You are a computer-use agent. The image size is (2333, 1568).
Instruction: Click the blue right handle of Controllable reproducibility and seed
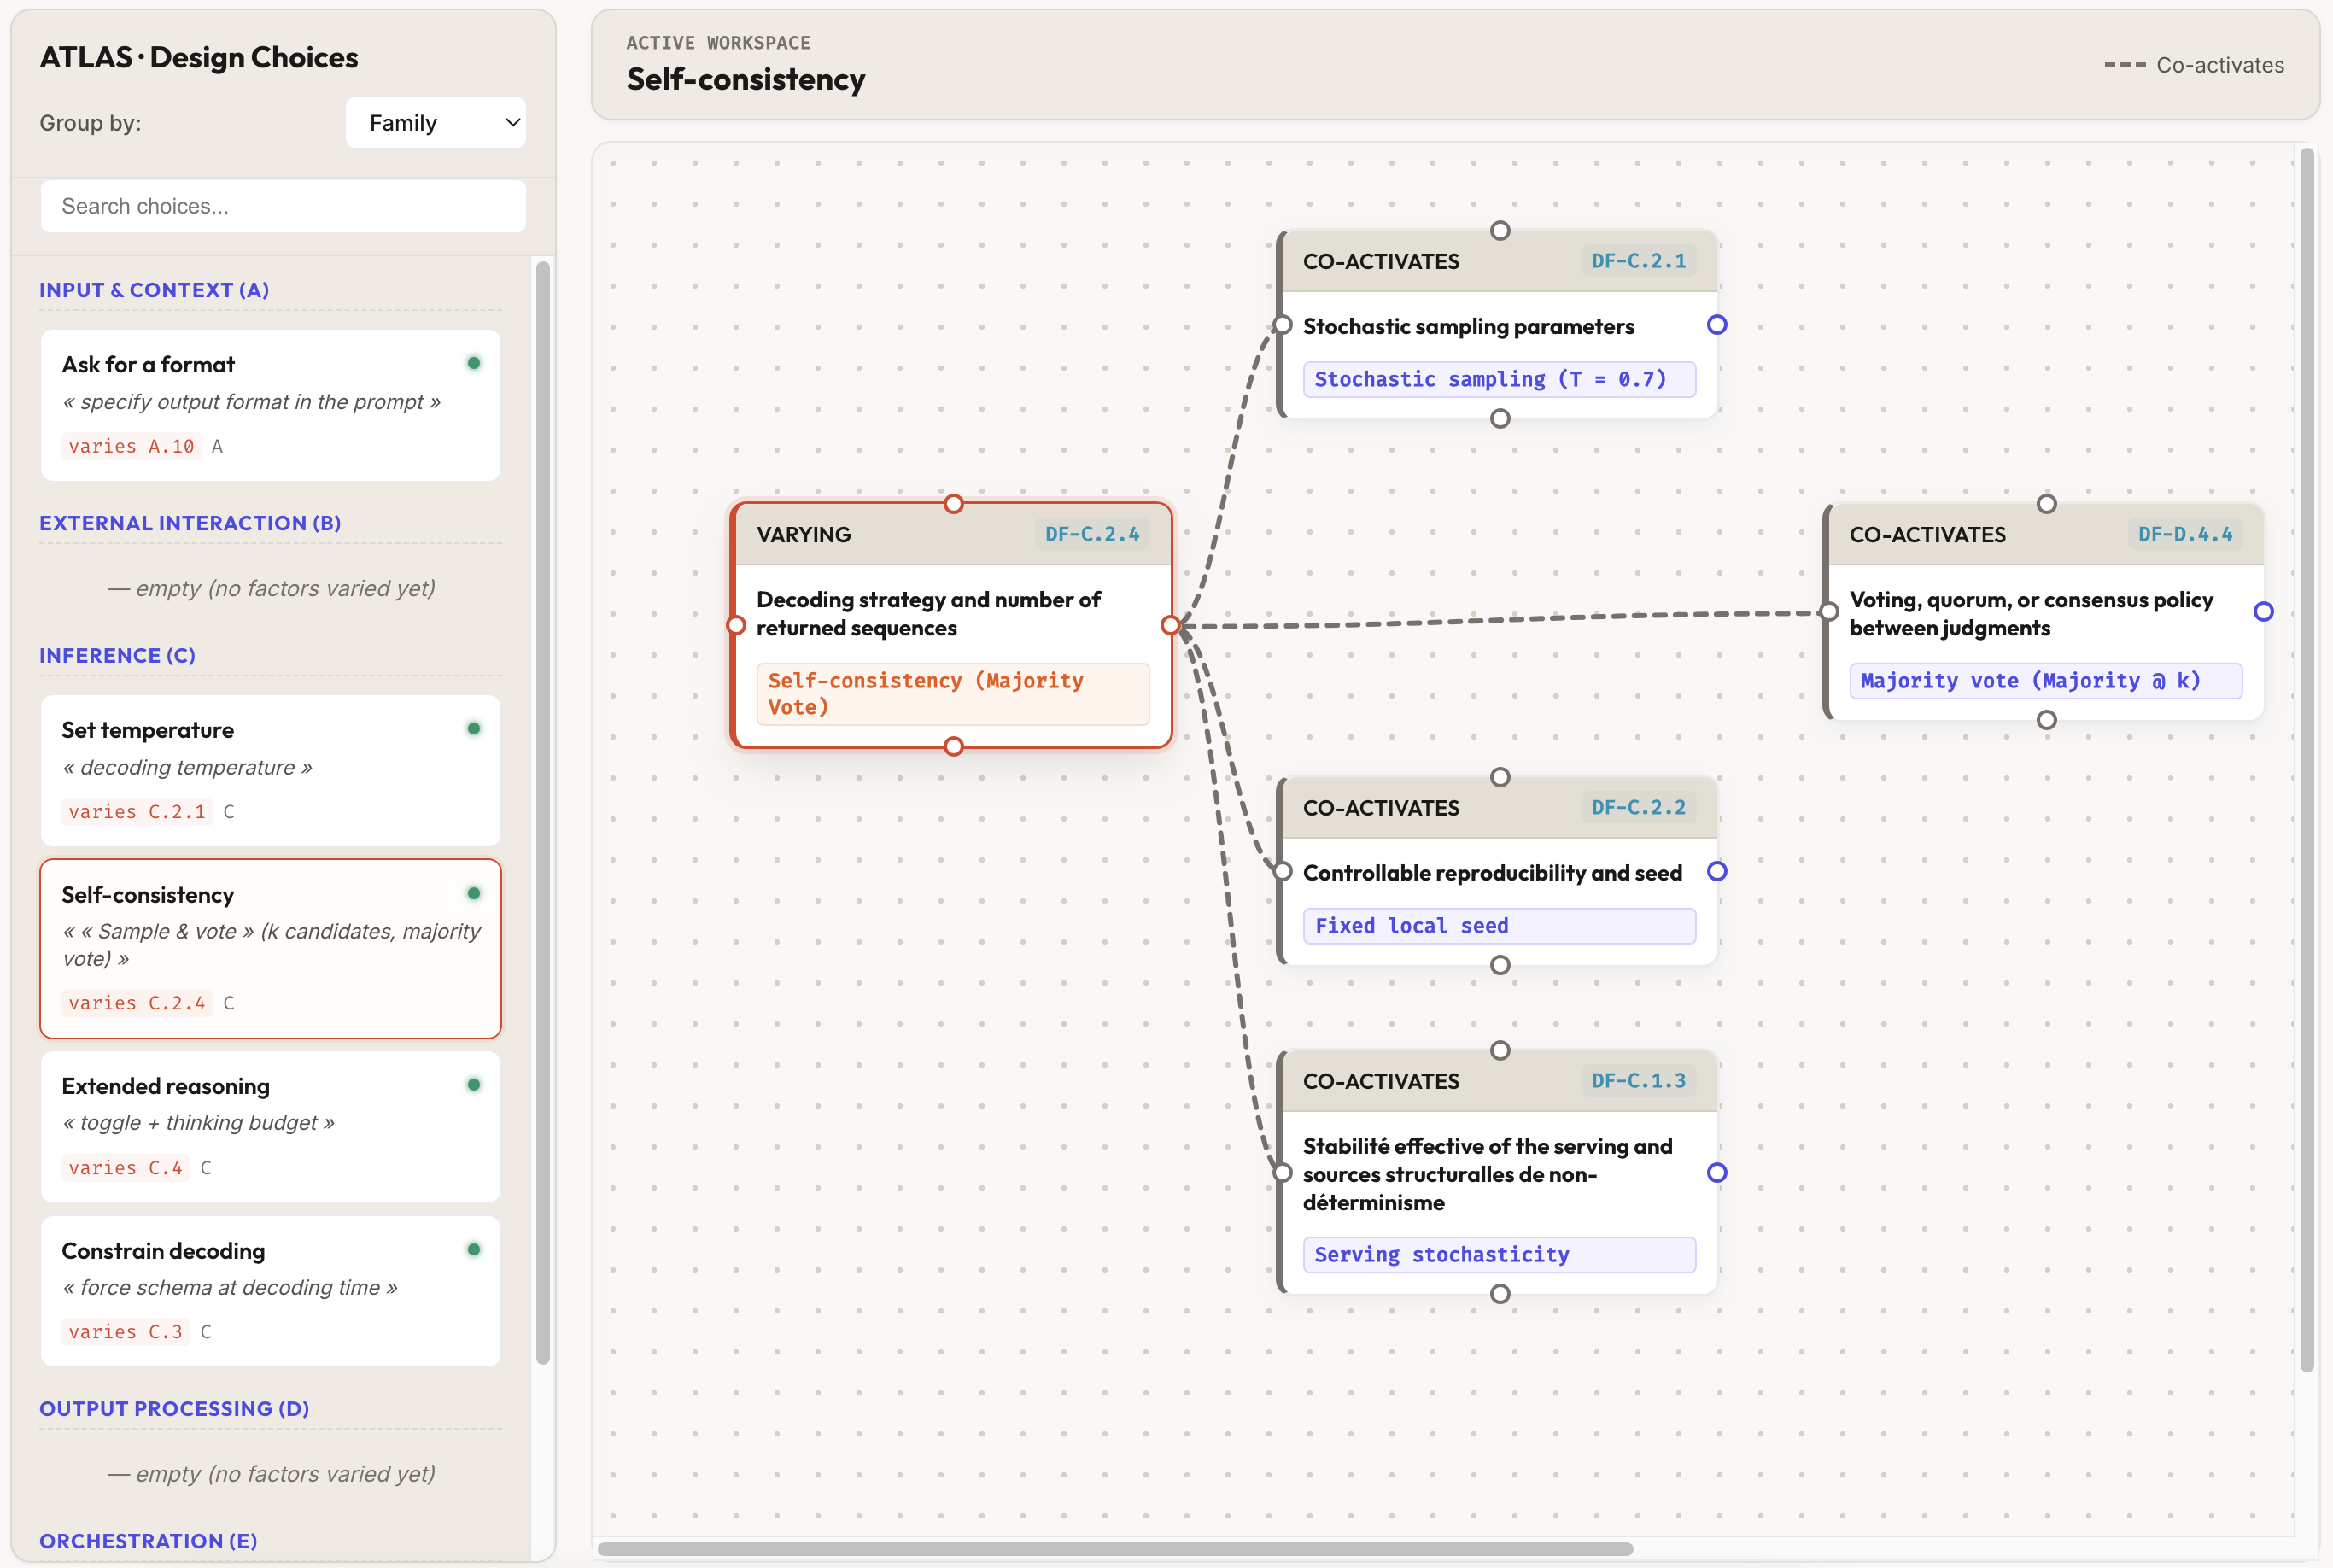pyautogui.click(x=1717, y=871)
